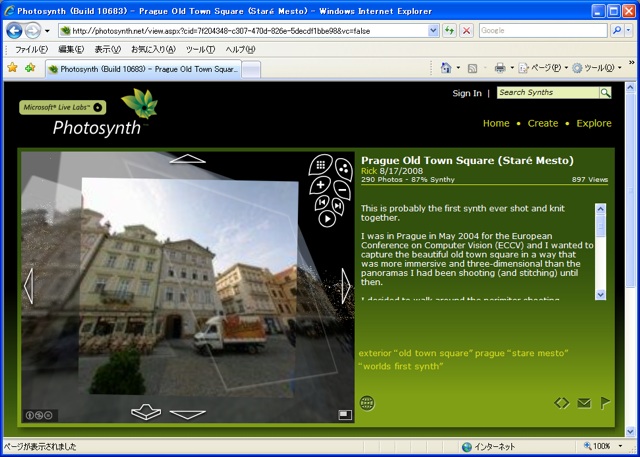Pan the synth view left with left arrow
This screenshot has width=640, height=457.
pos(29,286)
